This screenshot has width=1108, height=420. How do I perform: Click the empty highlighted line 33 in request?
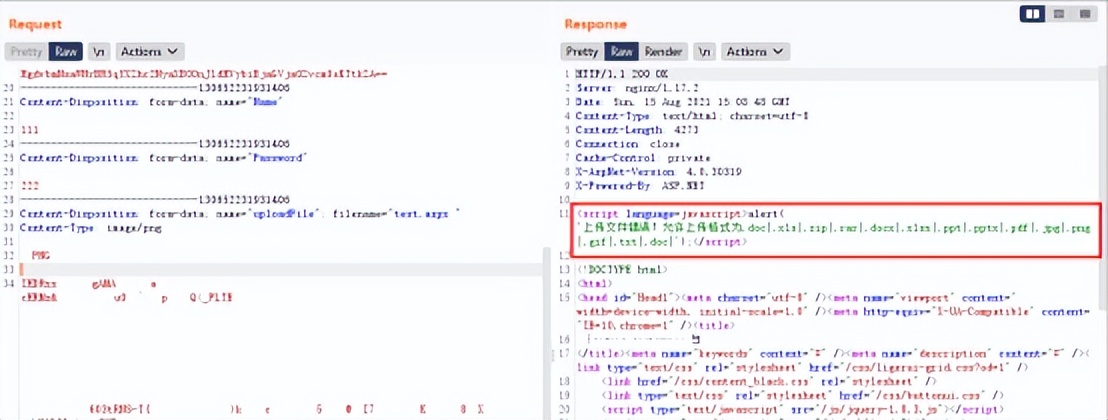pos(281,269)
